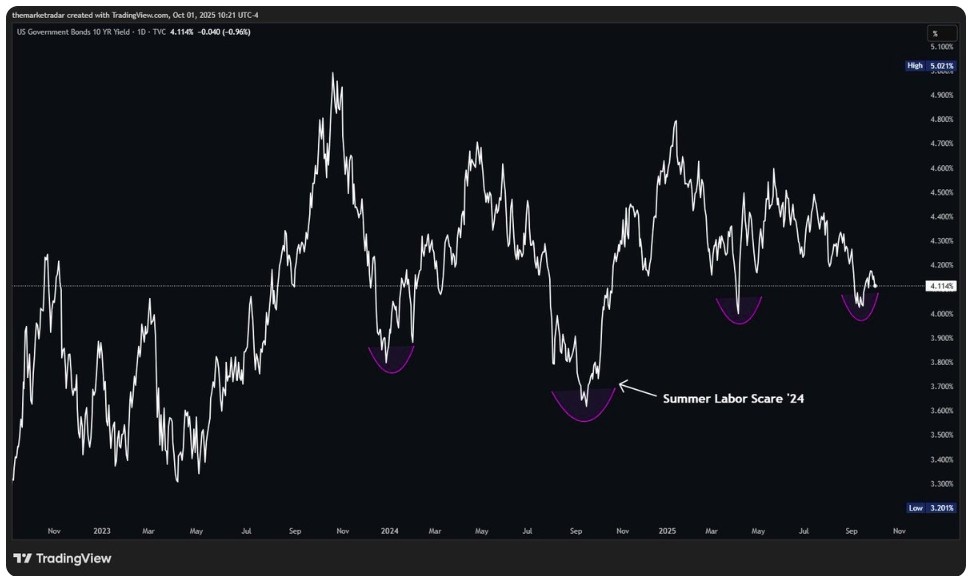Click the 3.900% price axis label
Viewport: 972px width, 576px height.
click(942, 338)
